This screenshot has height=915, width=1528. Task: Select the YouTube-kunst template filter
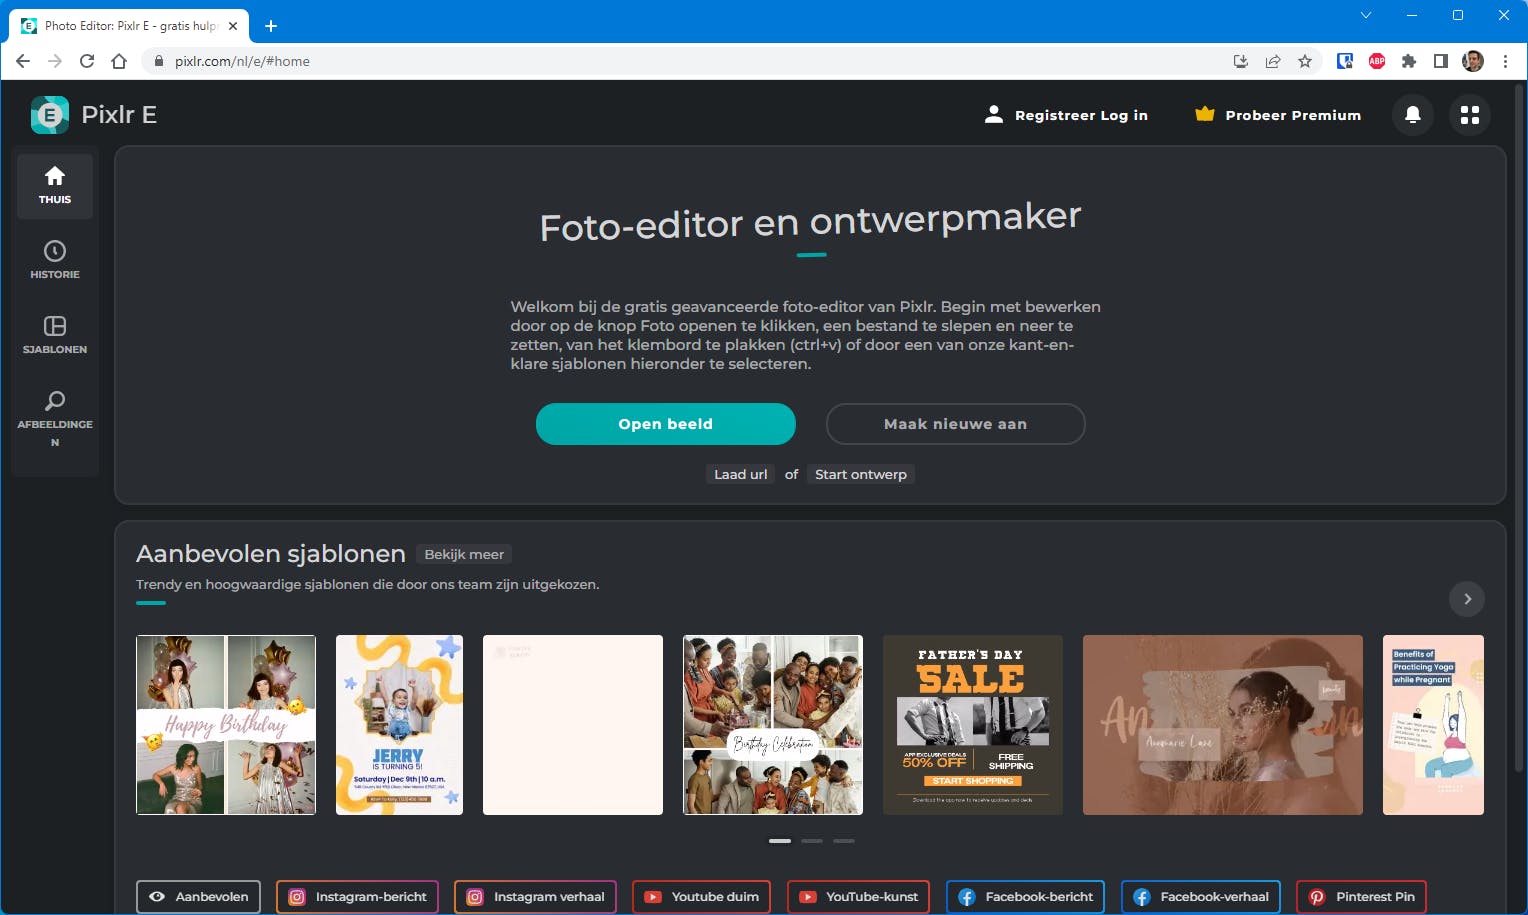click(859, 897)
